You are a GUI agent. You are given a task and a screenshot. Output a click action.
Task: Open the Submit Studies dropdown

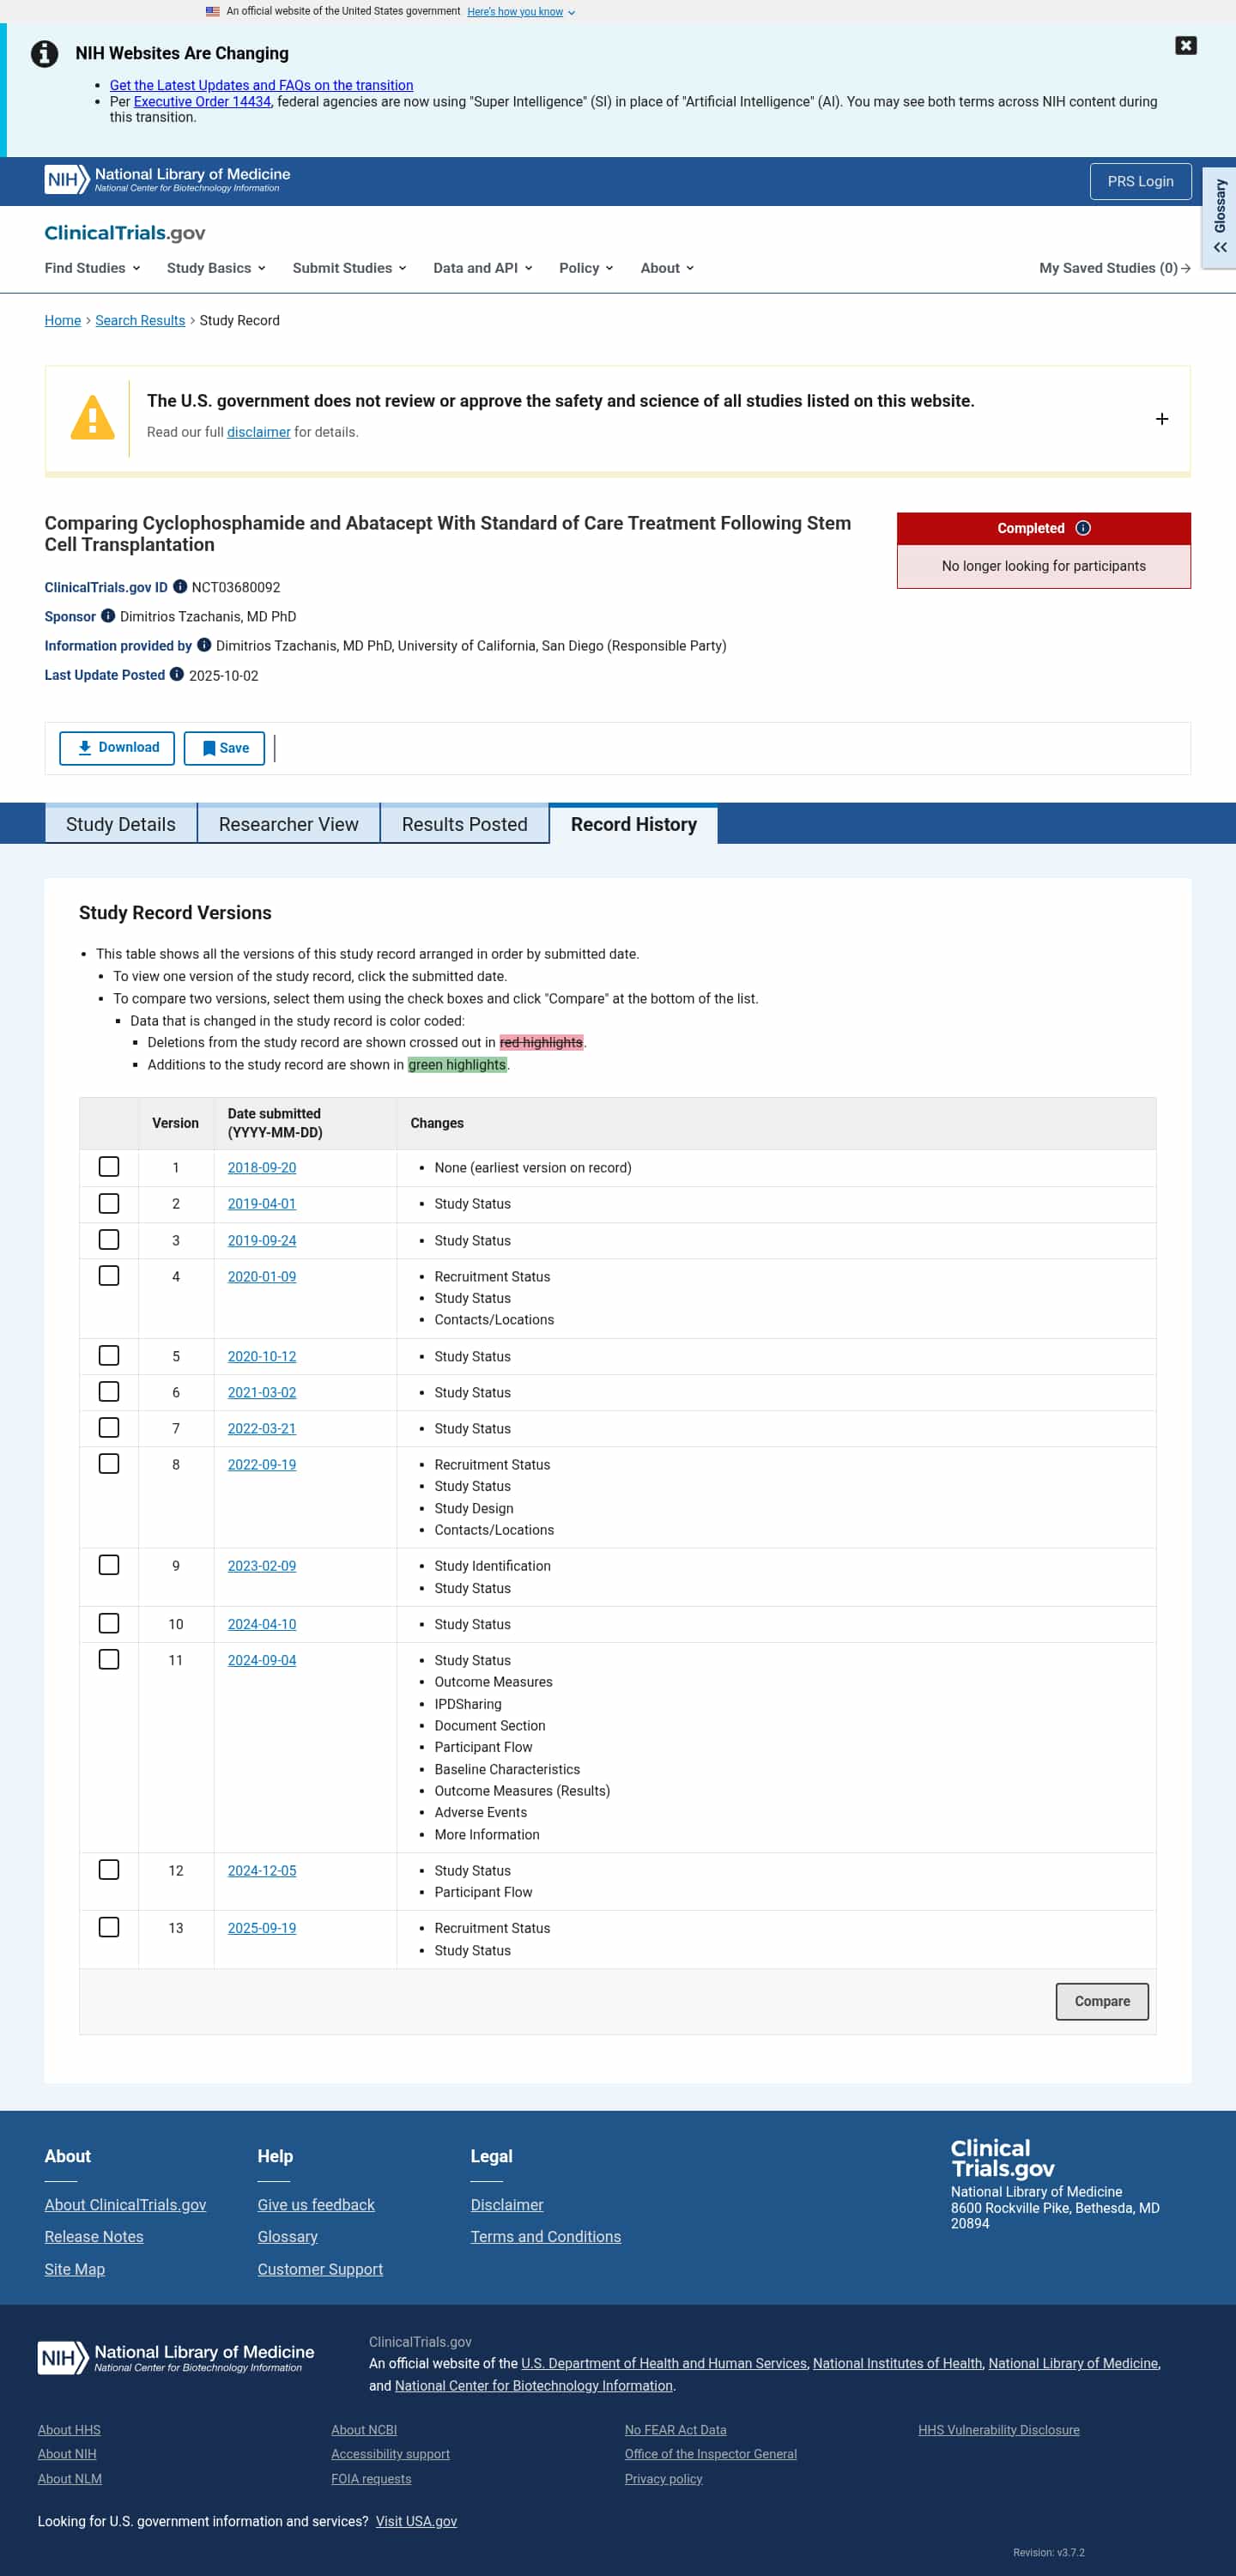[349, 268]
